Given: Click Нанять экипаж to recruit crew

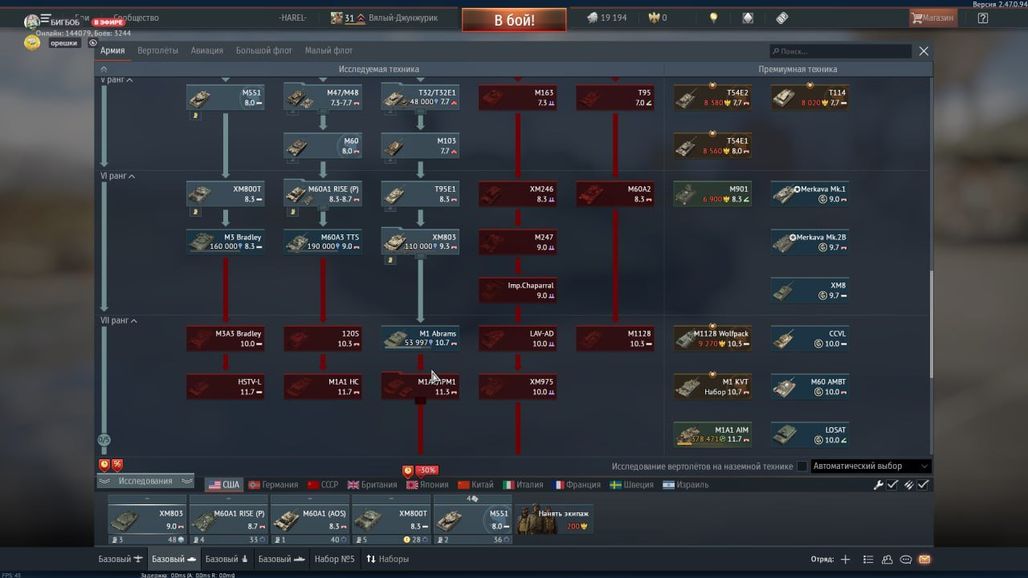Looking at the screenshot, I should (x=555, y=519).
